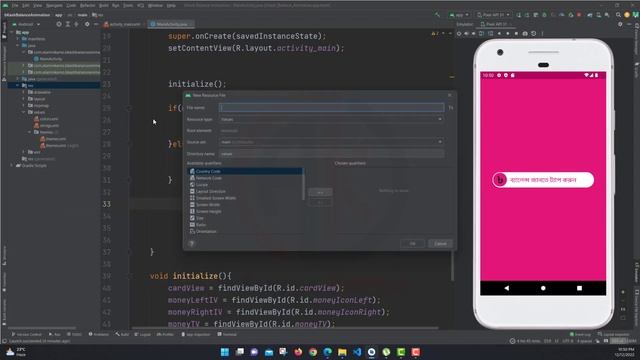Open the Source set dropdown in dialog
Image resolution: width=640 pixels, height=360 pixels.
pos(331,142)
